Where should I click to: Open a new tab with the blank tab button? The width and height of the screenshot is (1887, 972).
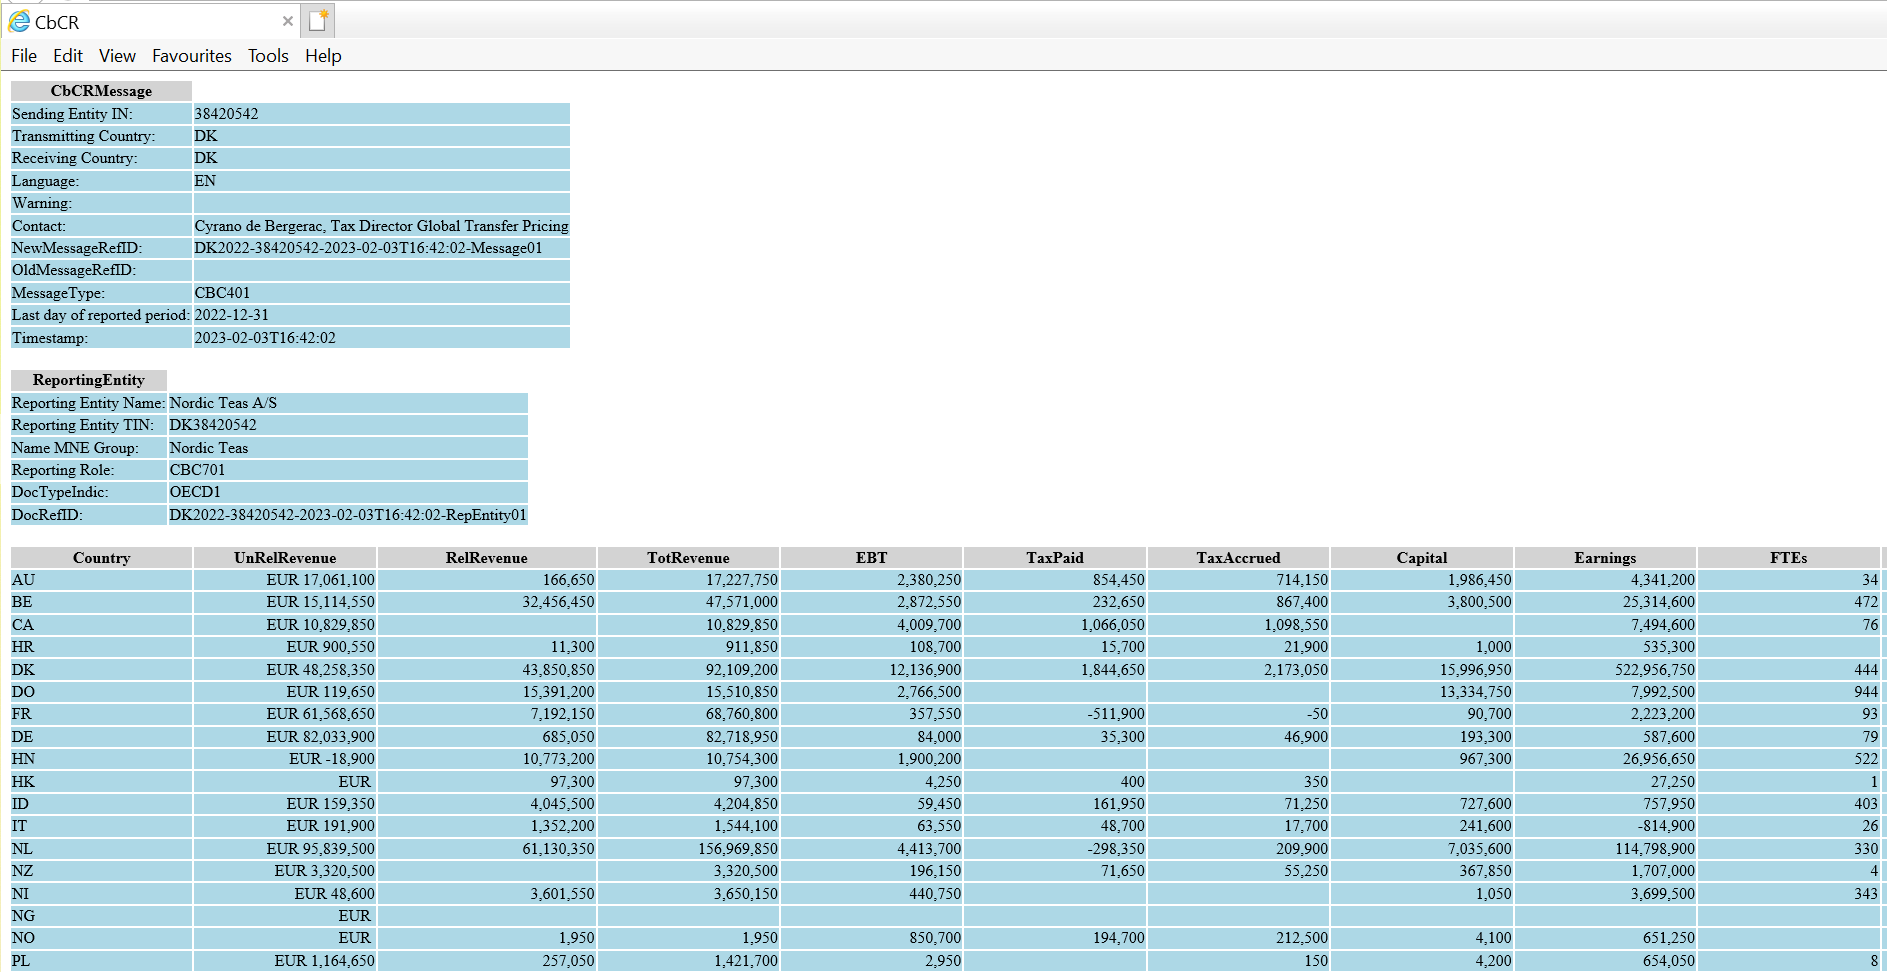(318, 21)
